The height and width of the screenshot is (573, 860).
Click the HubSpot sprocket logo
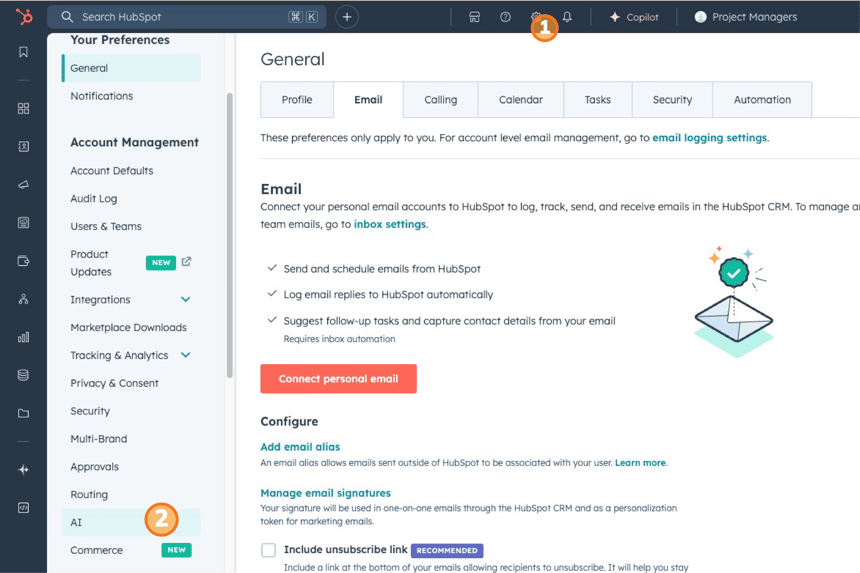coord(24,16)
